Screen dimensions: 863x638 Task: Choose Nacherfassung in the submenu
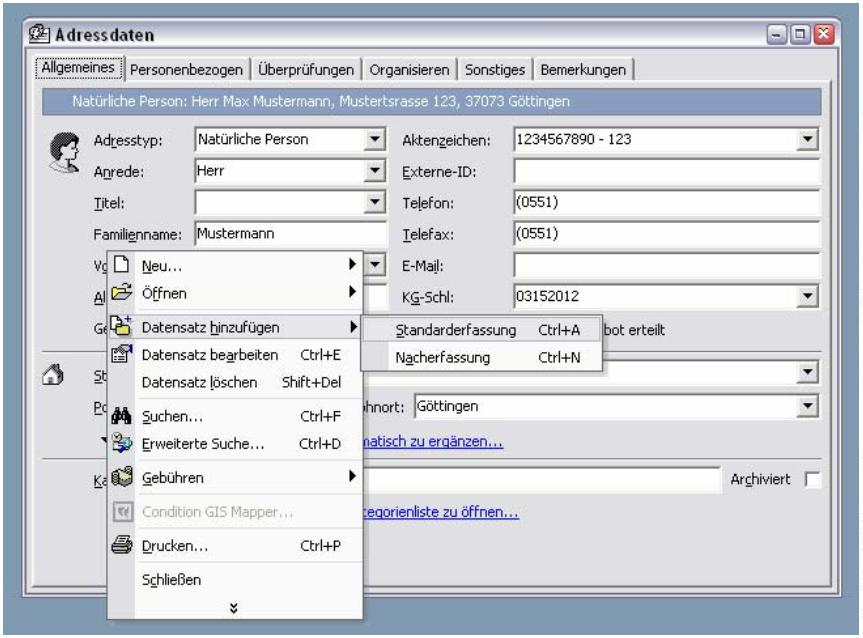pos(443,357)
